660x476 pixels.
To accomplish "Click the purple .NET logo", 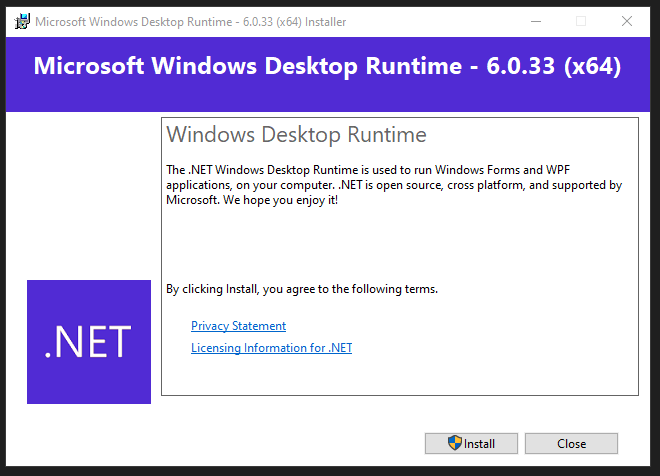I will coord(89,342).
